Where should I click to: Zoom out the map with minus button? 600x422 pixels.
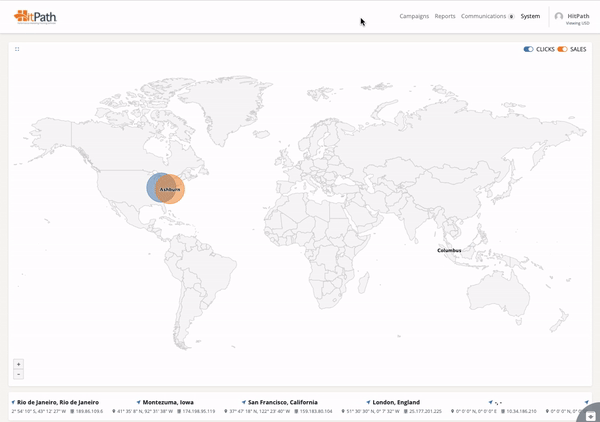[x=18, y=374]
